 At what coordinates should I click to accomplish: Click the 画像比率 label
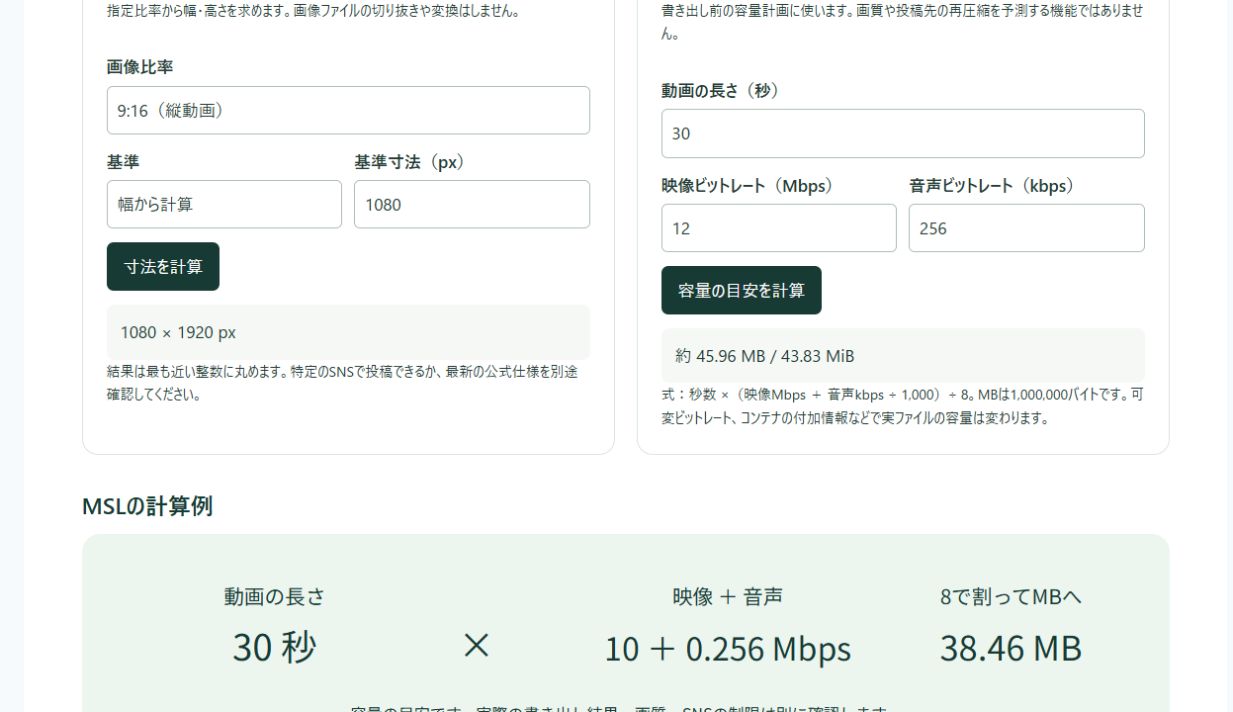point(140,67)
